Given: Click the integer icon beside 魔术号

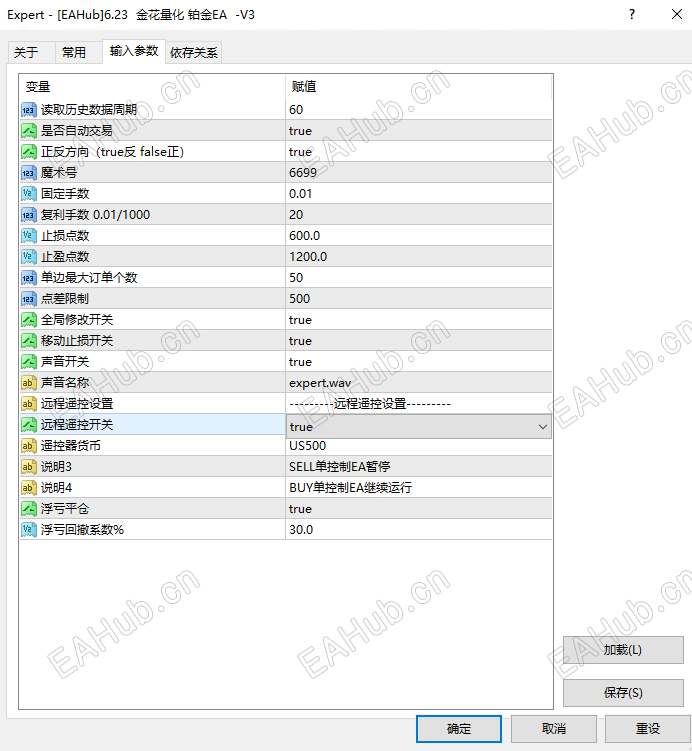Looking at the screenshot, I should tap(29, 173).
